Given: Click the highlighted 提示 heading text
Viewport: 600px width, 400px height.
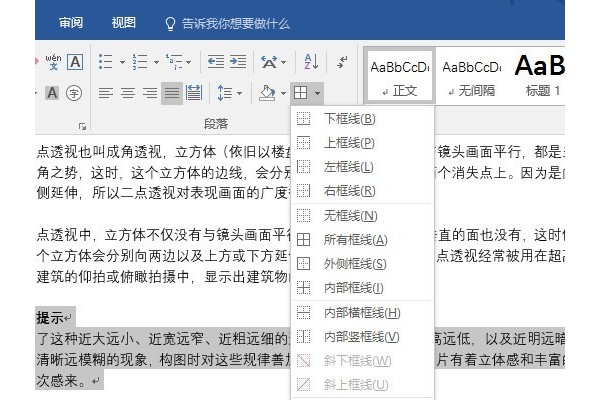Looking at the screenshot, I should (50, 317).
